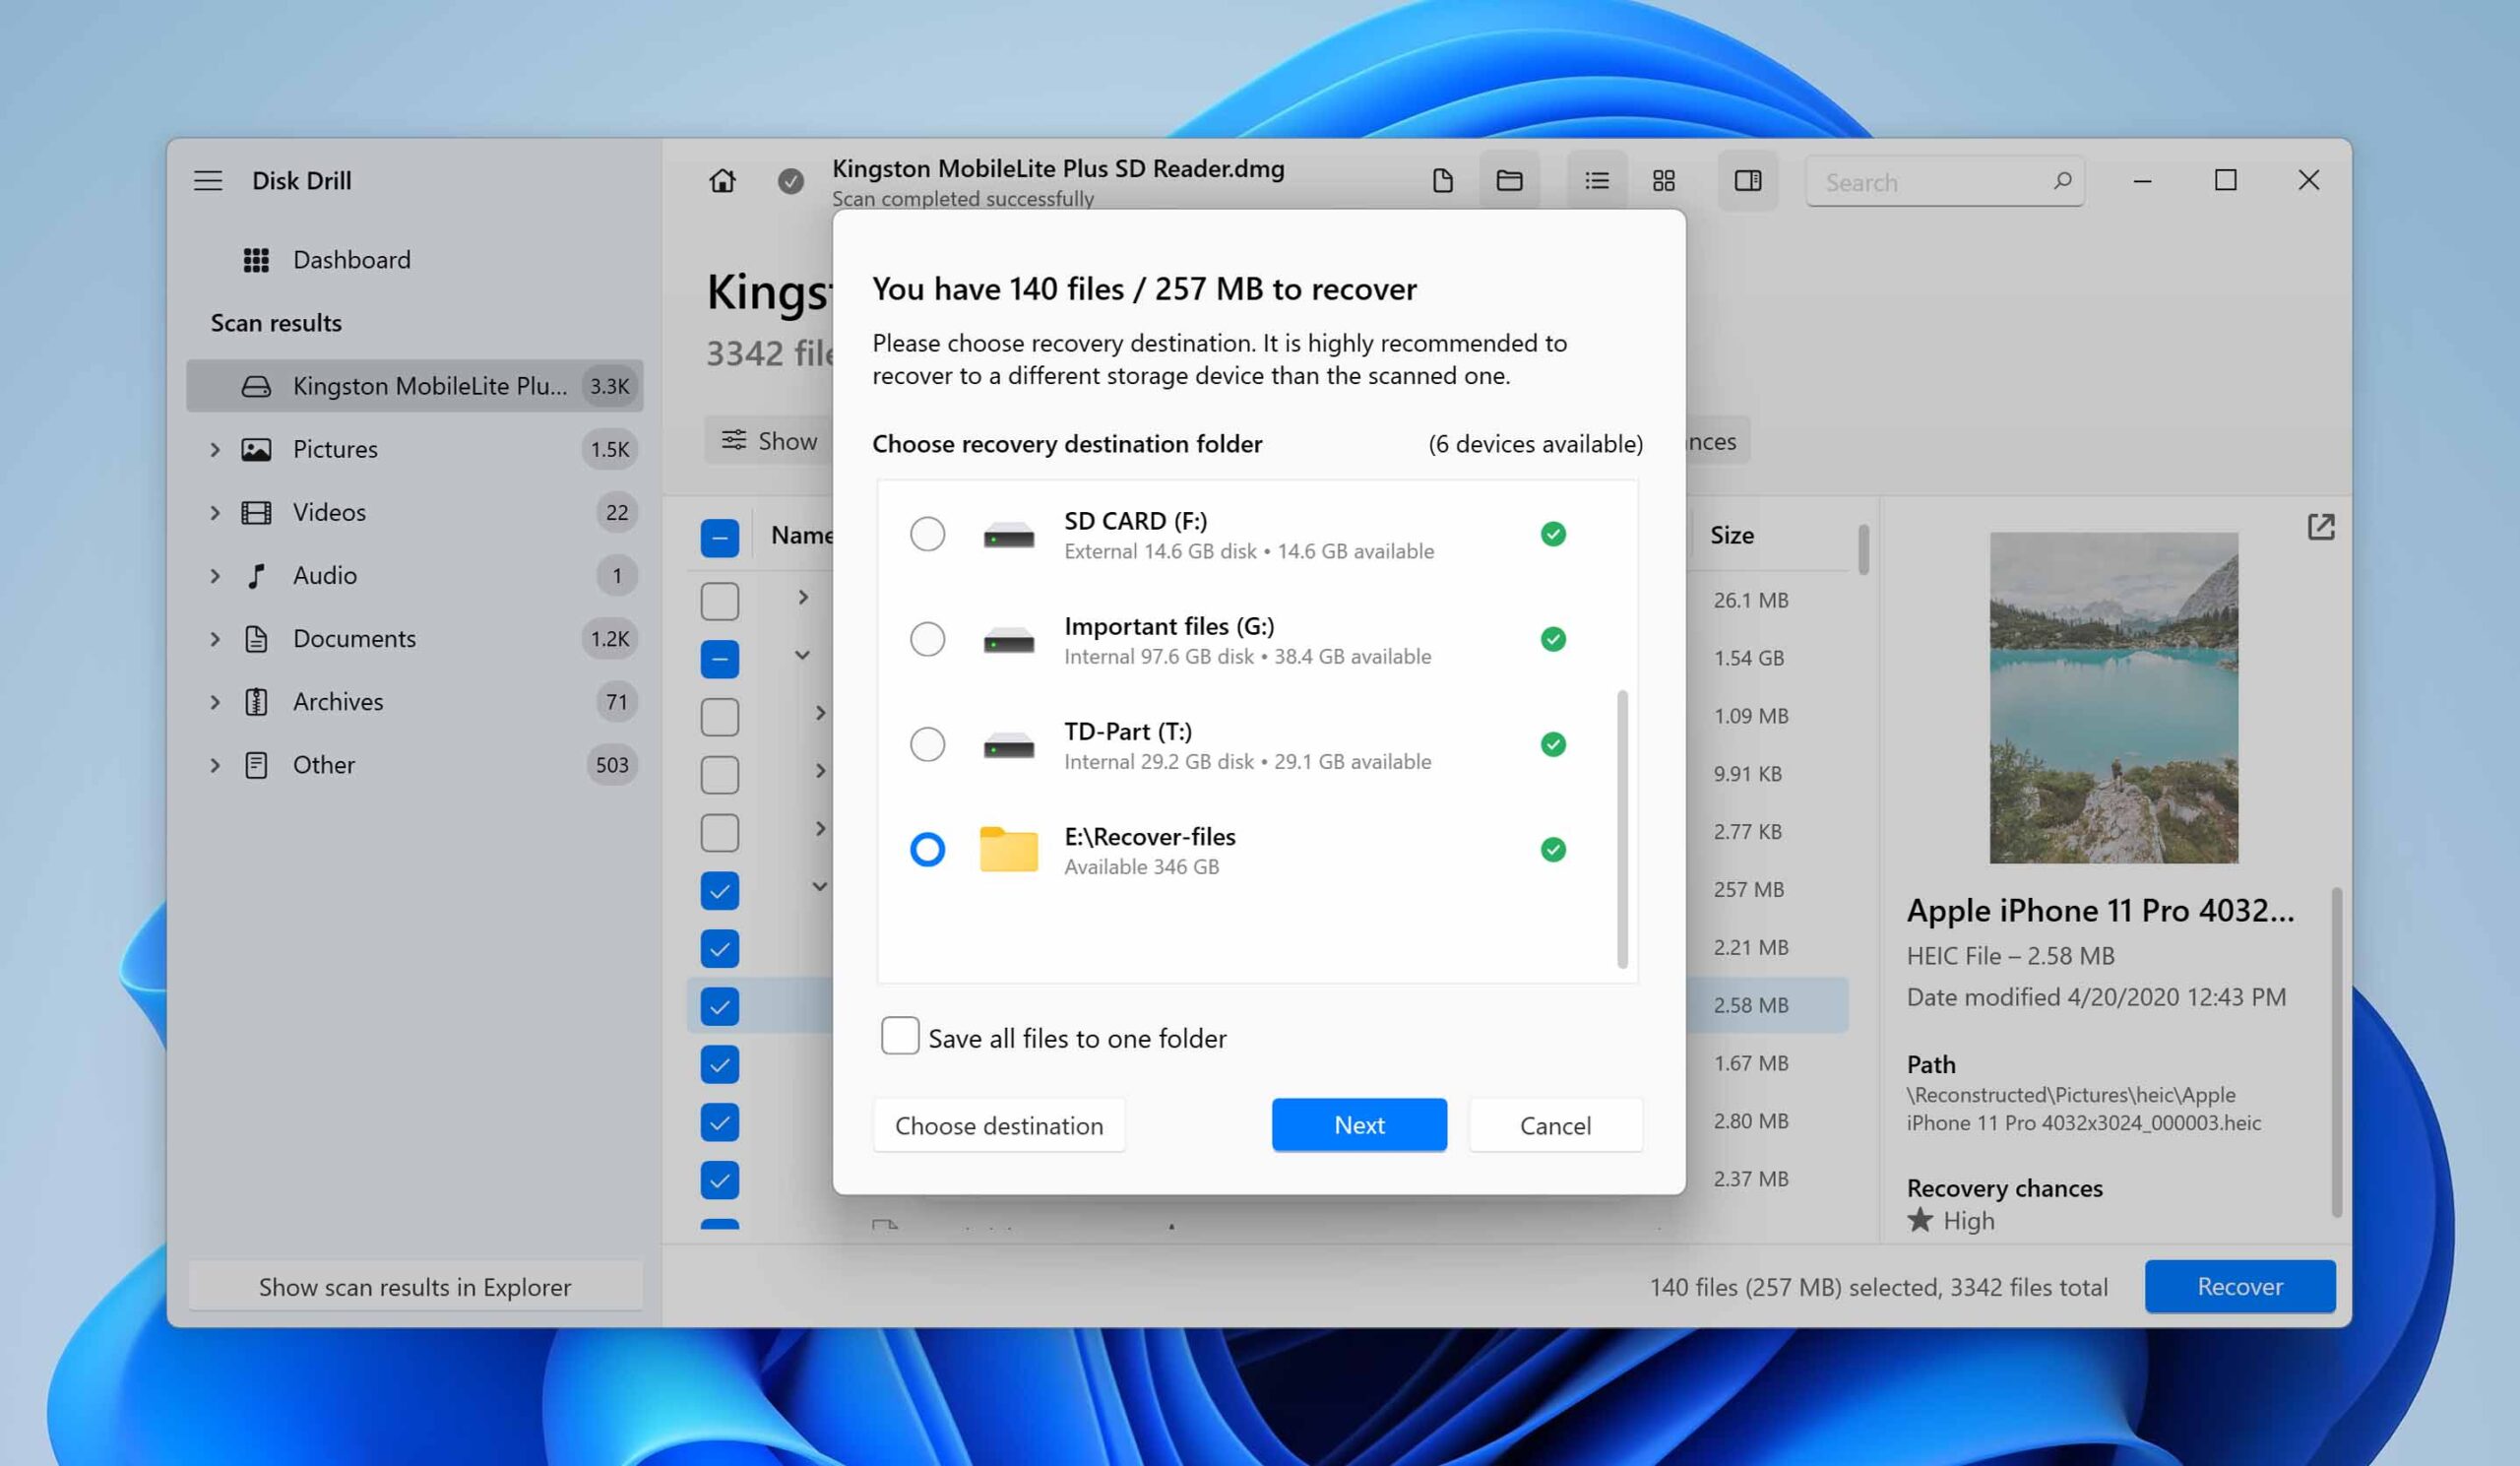Open the Disk Drill hamburger menu
2520x1466 pixels.
[208, 180]
